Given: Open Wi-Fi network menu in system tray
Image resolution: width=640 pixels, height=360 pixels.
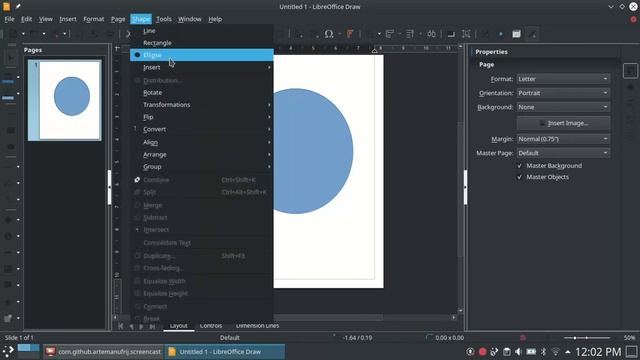Looking at the screenshot, I should (x=556, y=352).
